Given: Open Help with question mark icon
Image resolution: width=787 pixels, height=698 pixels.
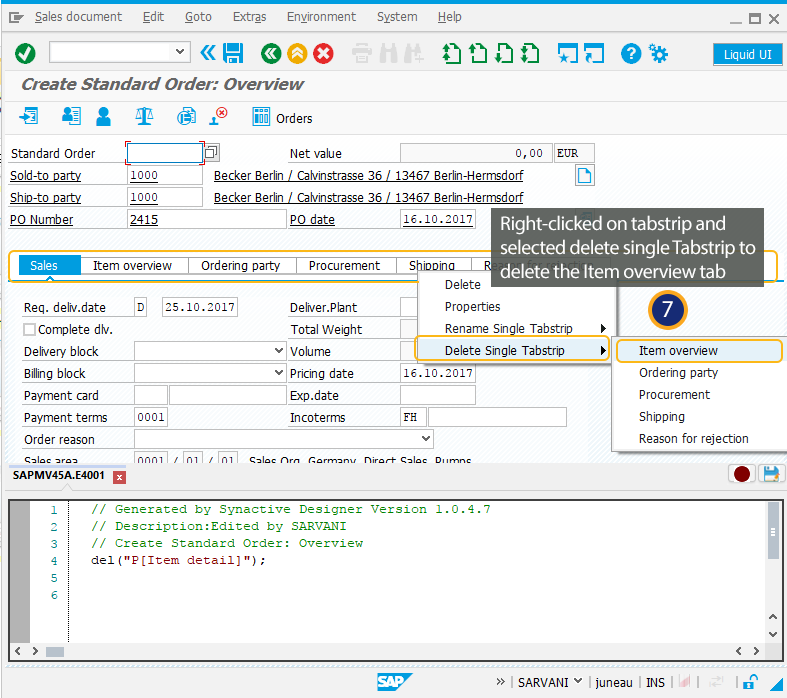Looking at the screenshot, I should [x=631, y=53].
